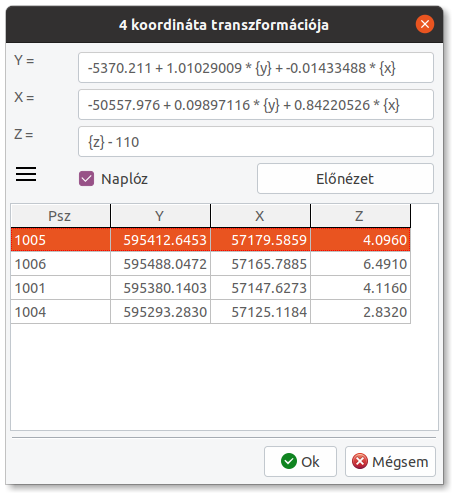This screenshot has width=453, height=494.
Task: Close the transformation dialog window
Action: (425, 24)
